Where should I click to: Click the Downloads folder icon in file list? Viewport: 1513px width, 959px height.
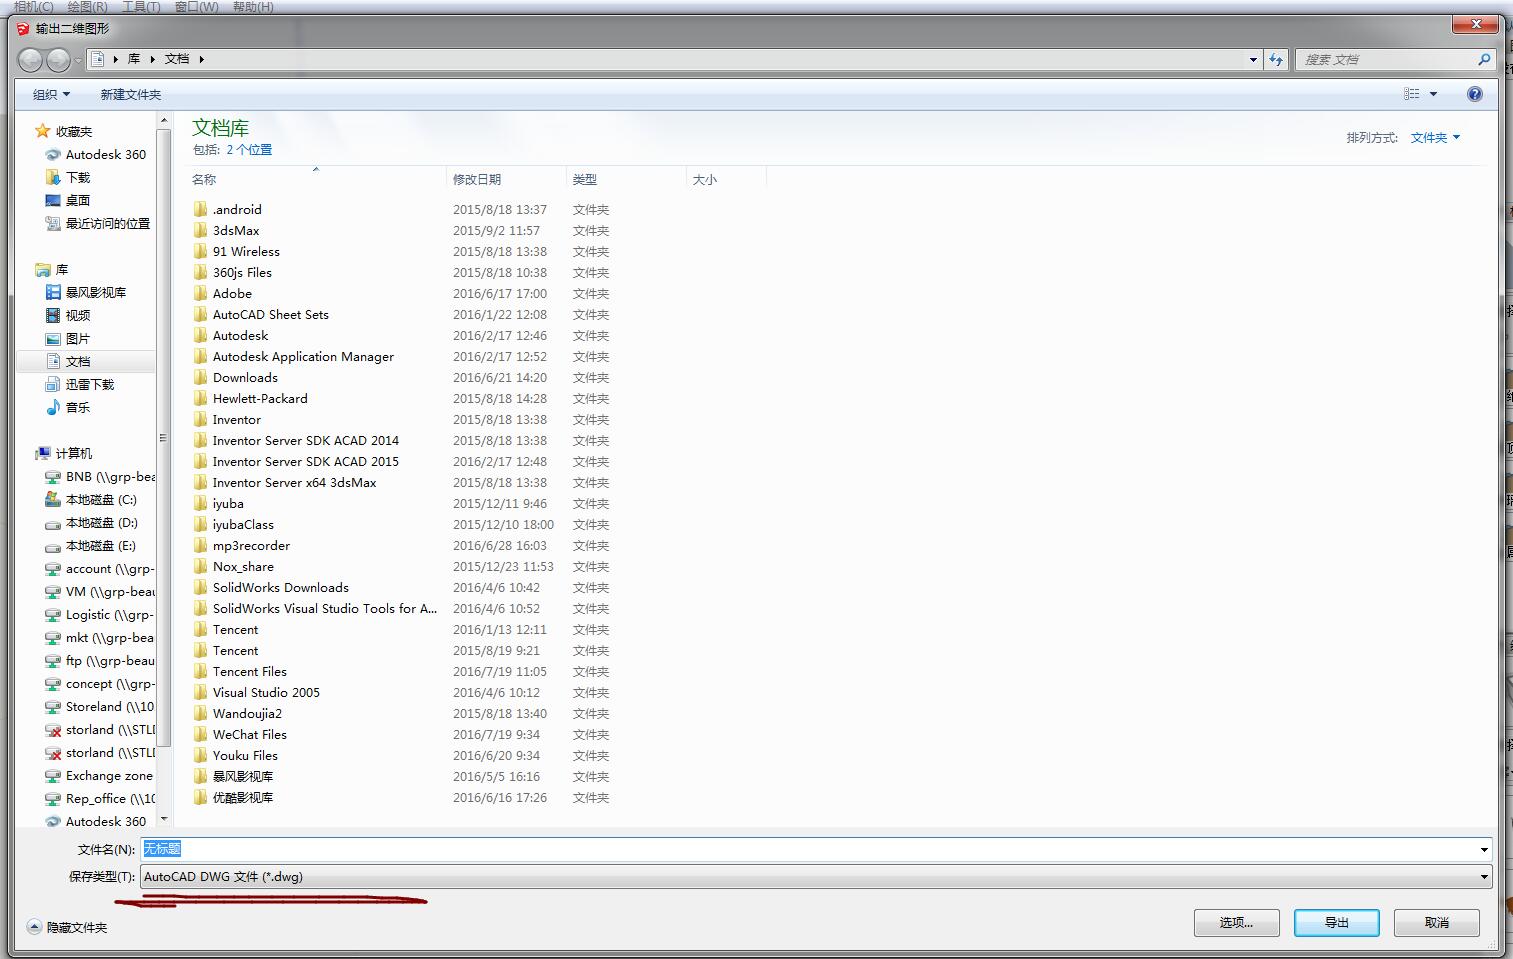tap(201, 377)
